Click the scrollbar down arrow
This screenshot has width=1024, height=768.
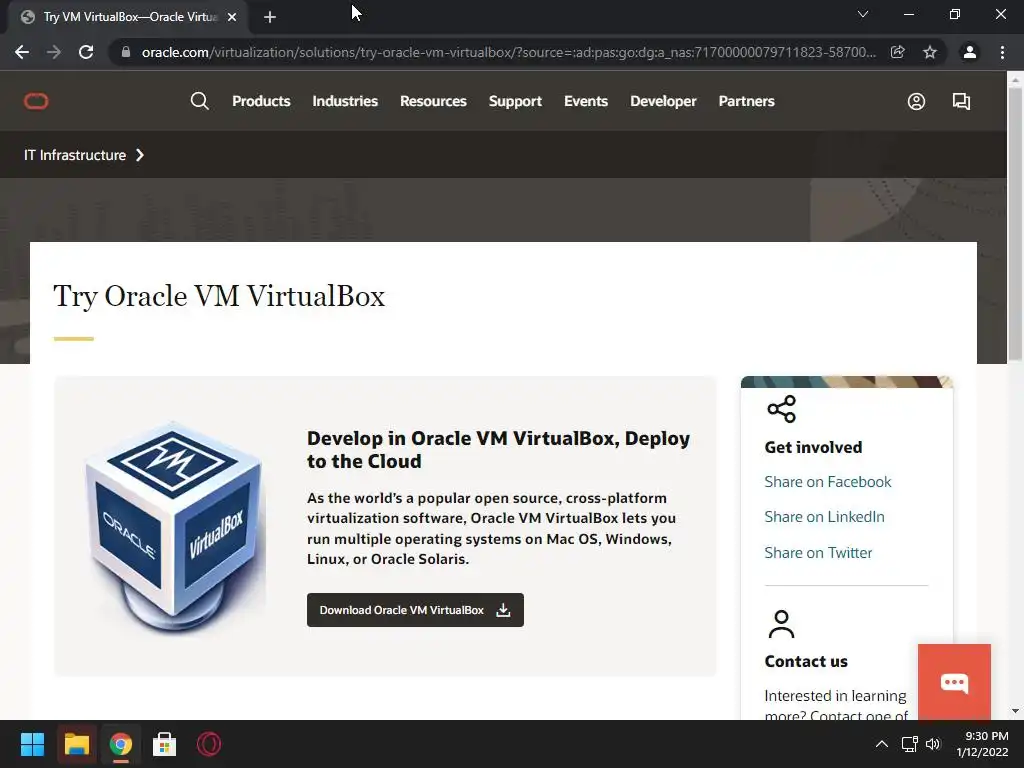tap(1015, 711)
